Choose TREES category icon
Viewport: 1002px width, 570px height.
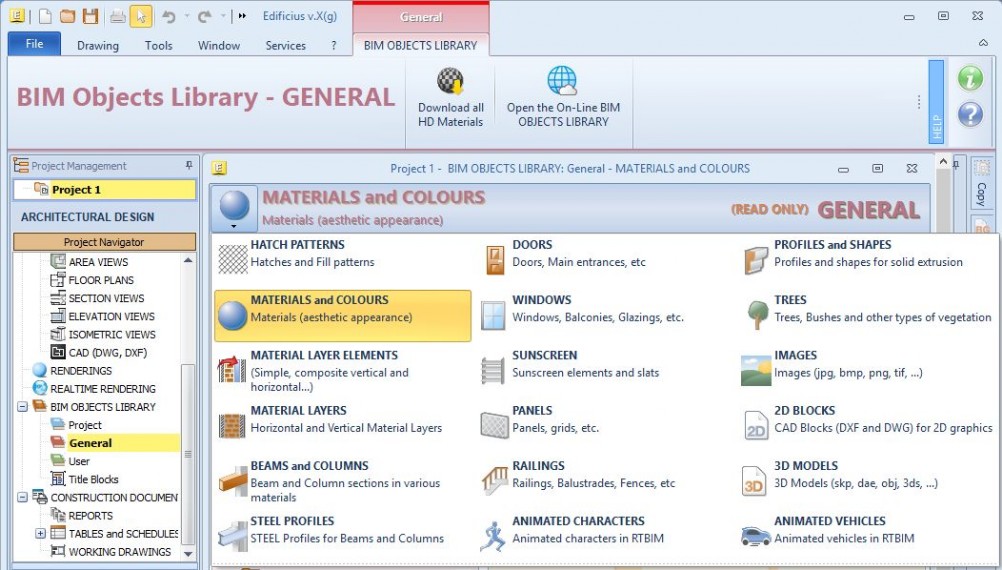(x=757, y=315)
